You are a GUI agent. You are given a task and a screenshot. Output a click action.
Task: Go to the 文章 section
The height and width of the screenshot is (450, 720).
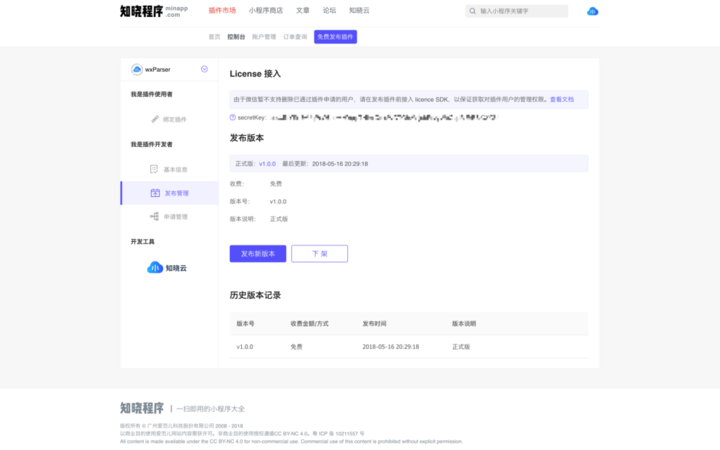[303, 11]
